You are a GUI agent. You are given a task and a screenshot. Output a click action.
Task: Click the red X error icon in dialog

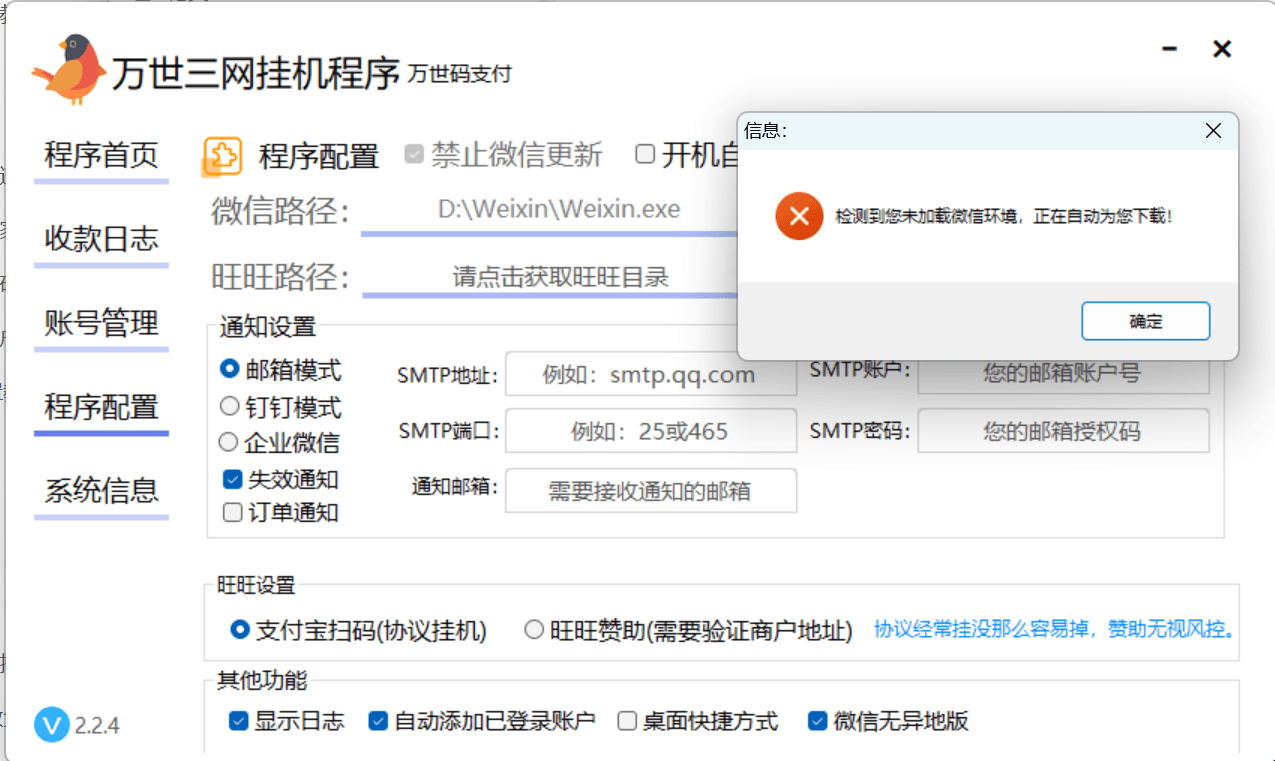coord(799,216)
